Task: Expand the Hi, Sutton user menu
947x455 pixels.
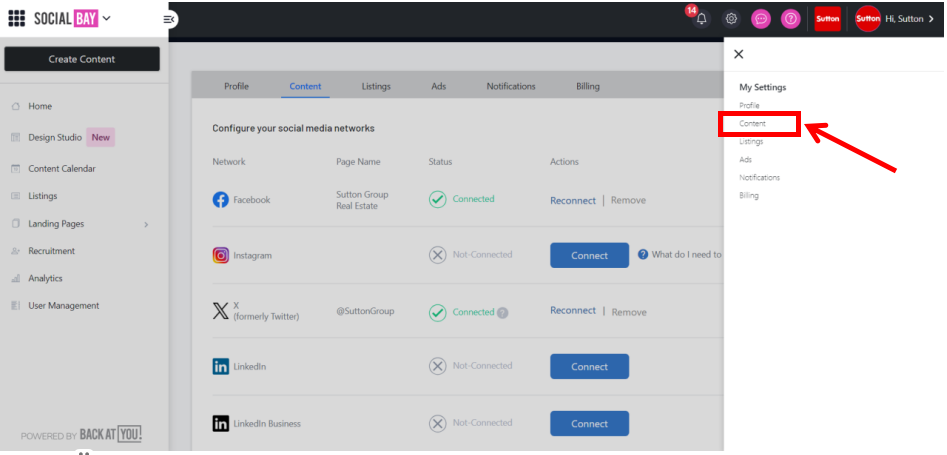Action: click(910, 19)
